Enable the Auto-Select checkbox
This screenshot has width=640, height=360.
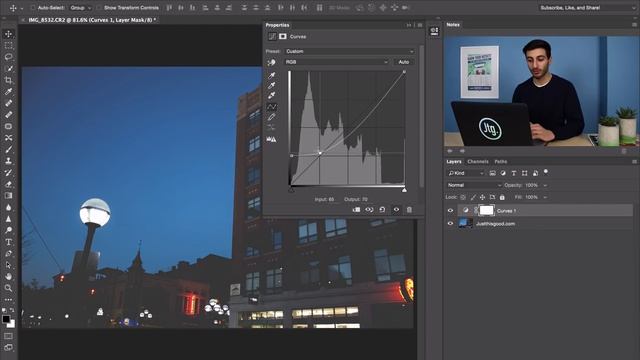point(33,8)
